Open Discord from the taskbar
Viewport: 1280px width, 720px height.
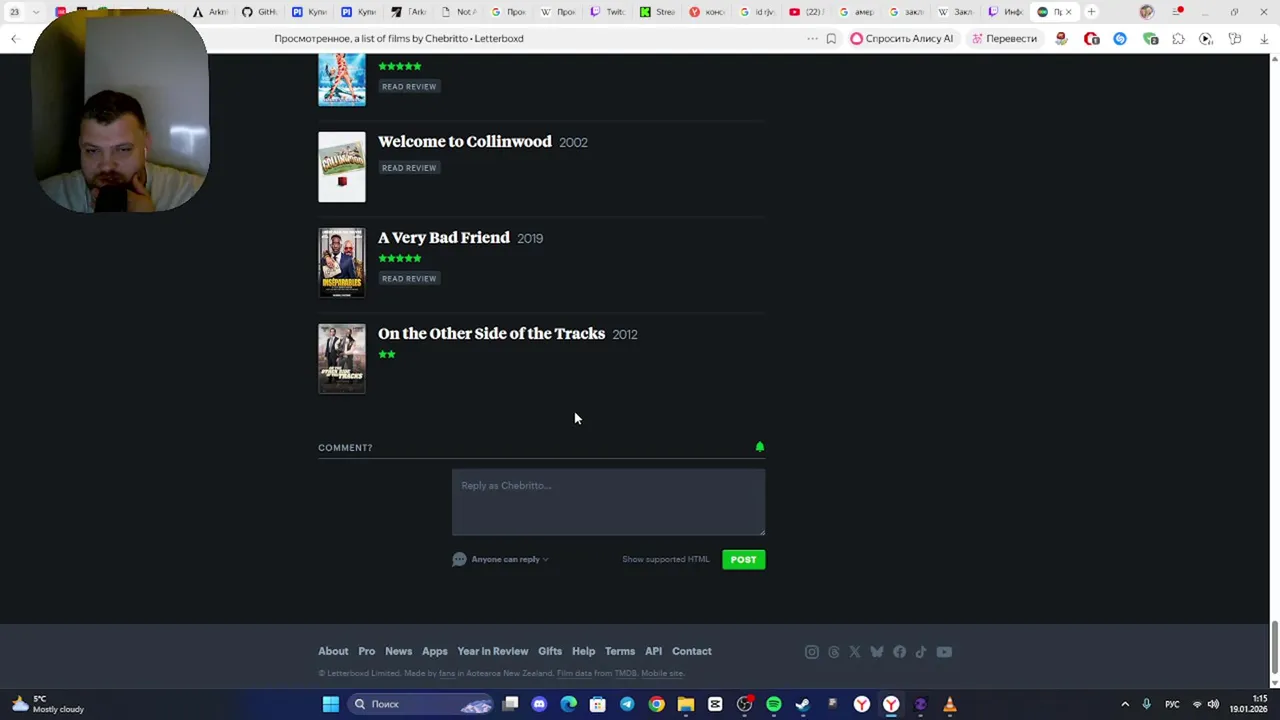coord(539,704)
